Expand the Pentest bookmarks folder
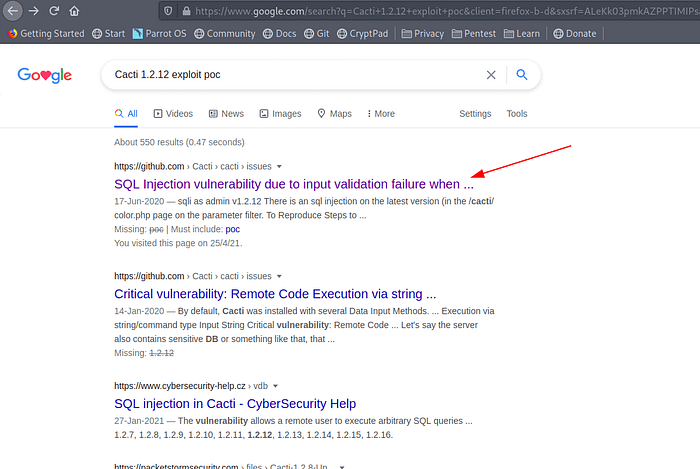Image resolution: width=700 pixels, height=469 pixels. pyautogui.click(x=474, y=33)
